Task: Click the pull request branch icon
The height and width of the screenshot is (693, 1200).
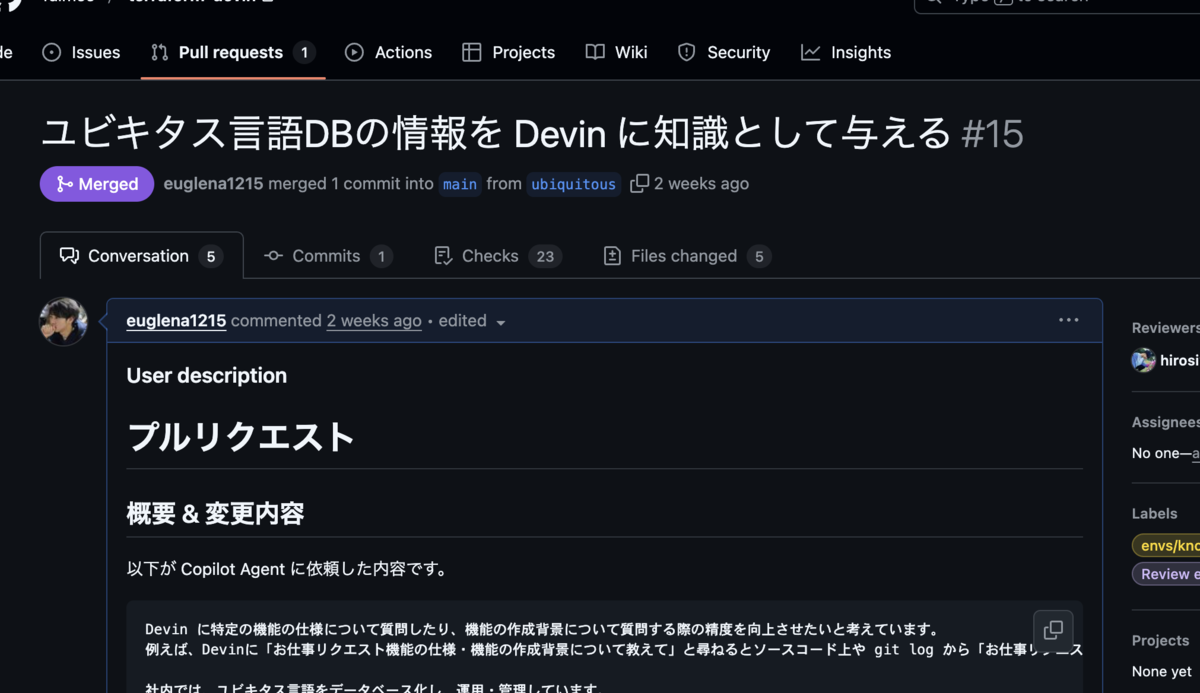Action: (x=160, y=52)
